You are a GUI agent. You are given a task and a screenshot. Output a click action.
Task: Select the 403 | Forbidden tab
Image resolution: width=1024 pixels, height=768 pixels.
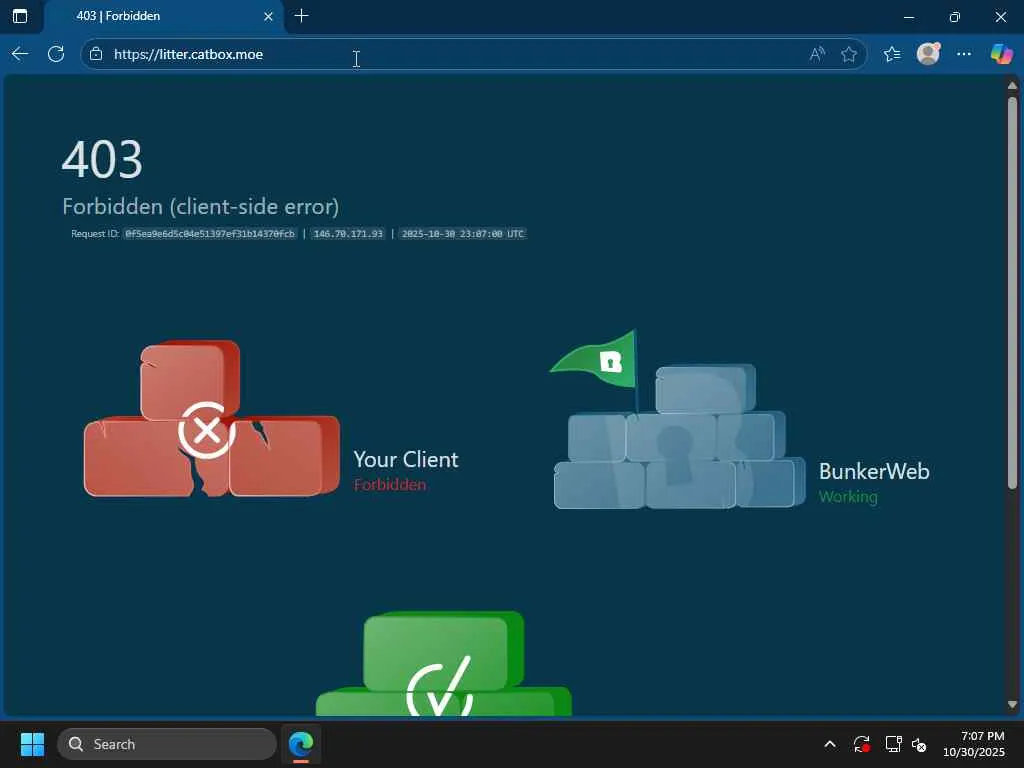click(x=163, y=16)
